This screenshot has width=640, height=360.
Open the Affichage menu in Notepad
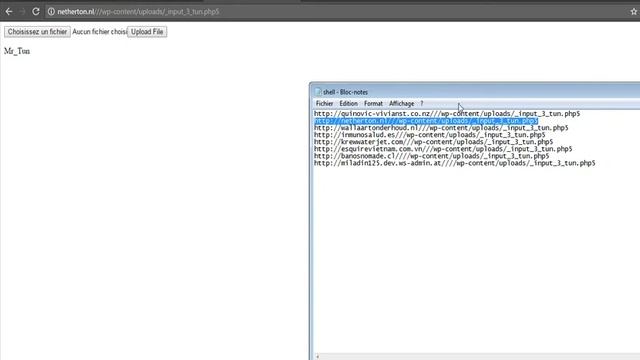tap(401, 104)
